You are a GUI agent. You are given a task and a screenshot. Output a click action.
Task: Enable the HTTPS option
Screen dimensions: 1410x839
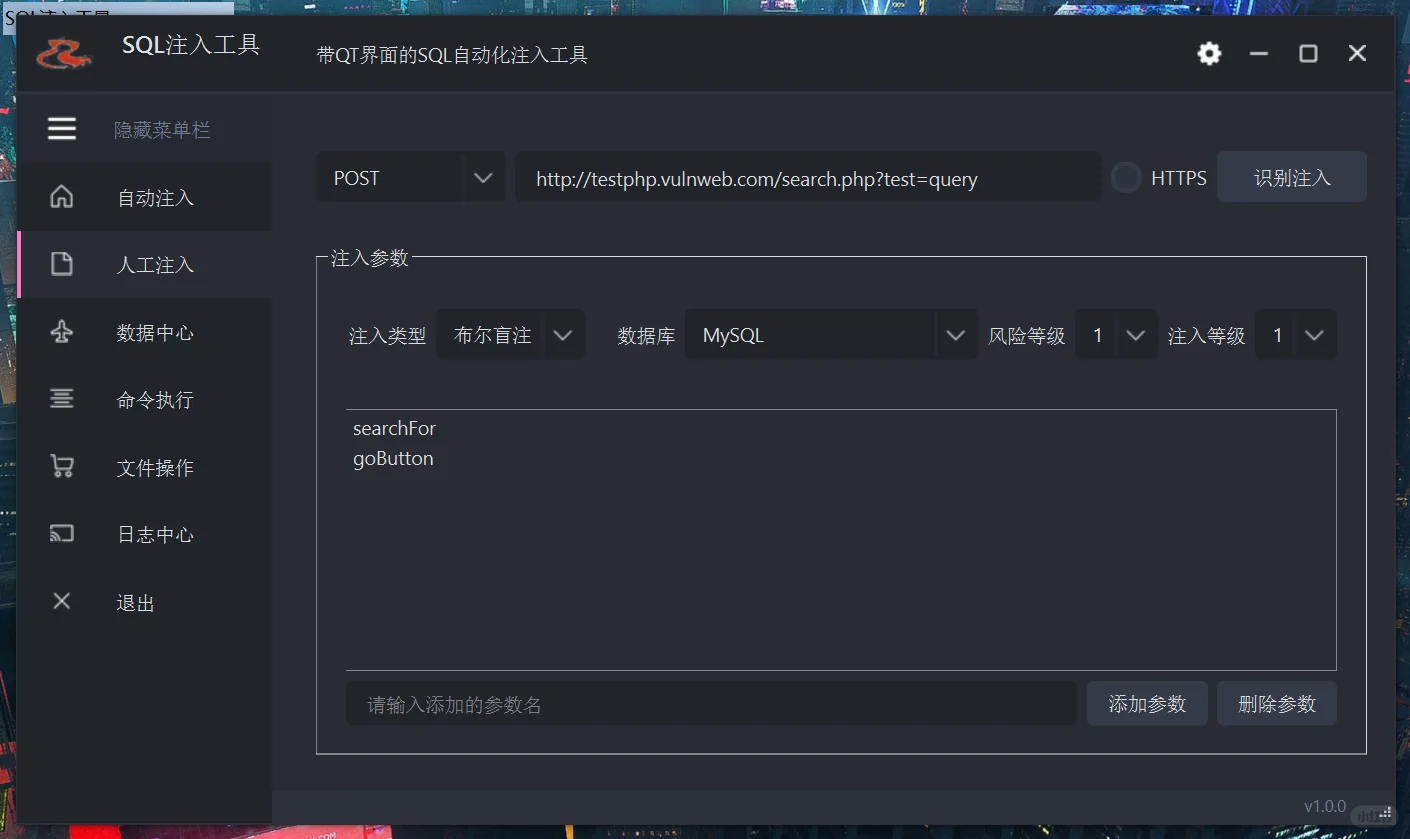tap(1126, 177)
